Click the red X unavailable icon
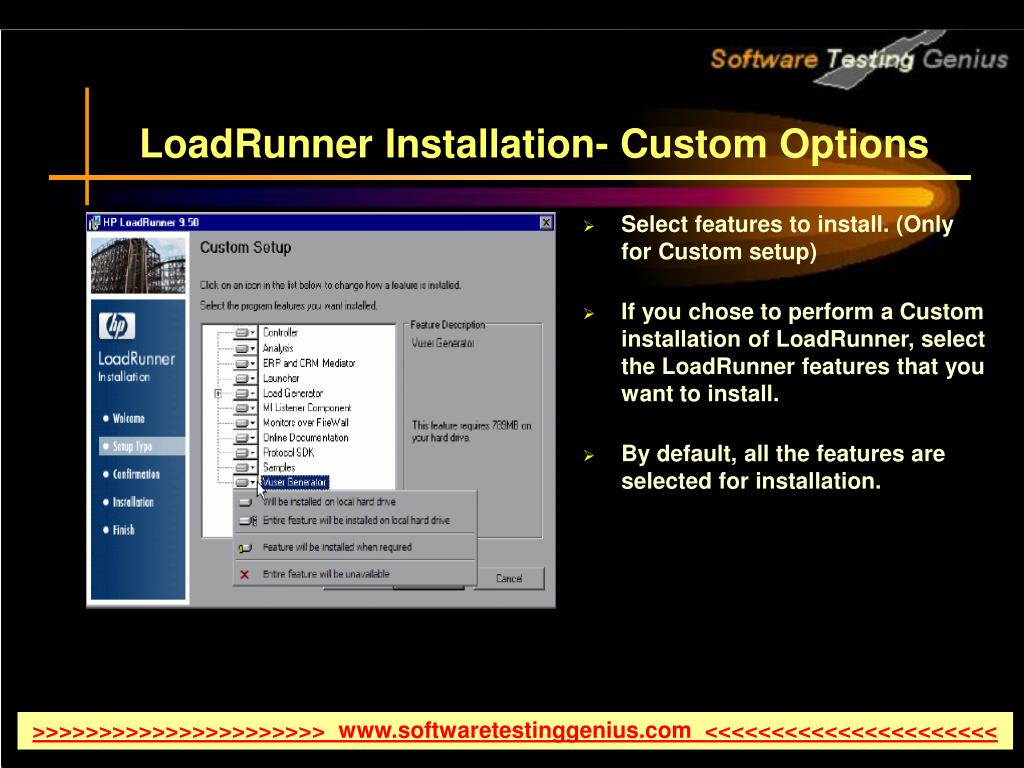 click(x=244, y=575)
